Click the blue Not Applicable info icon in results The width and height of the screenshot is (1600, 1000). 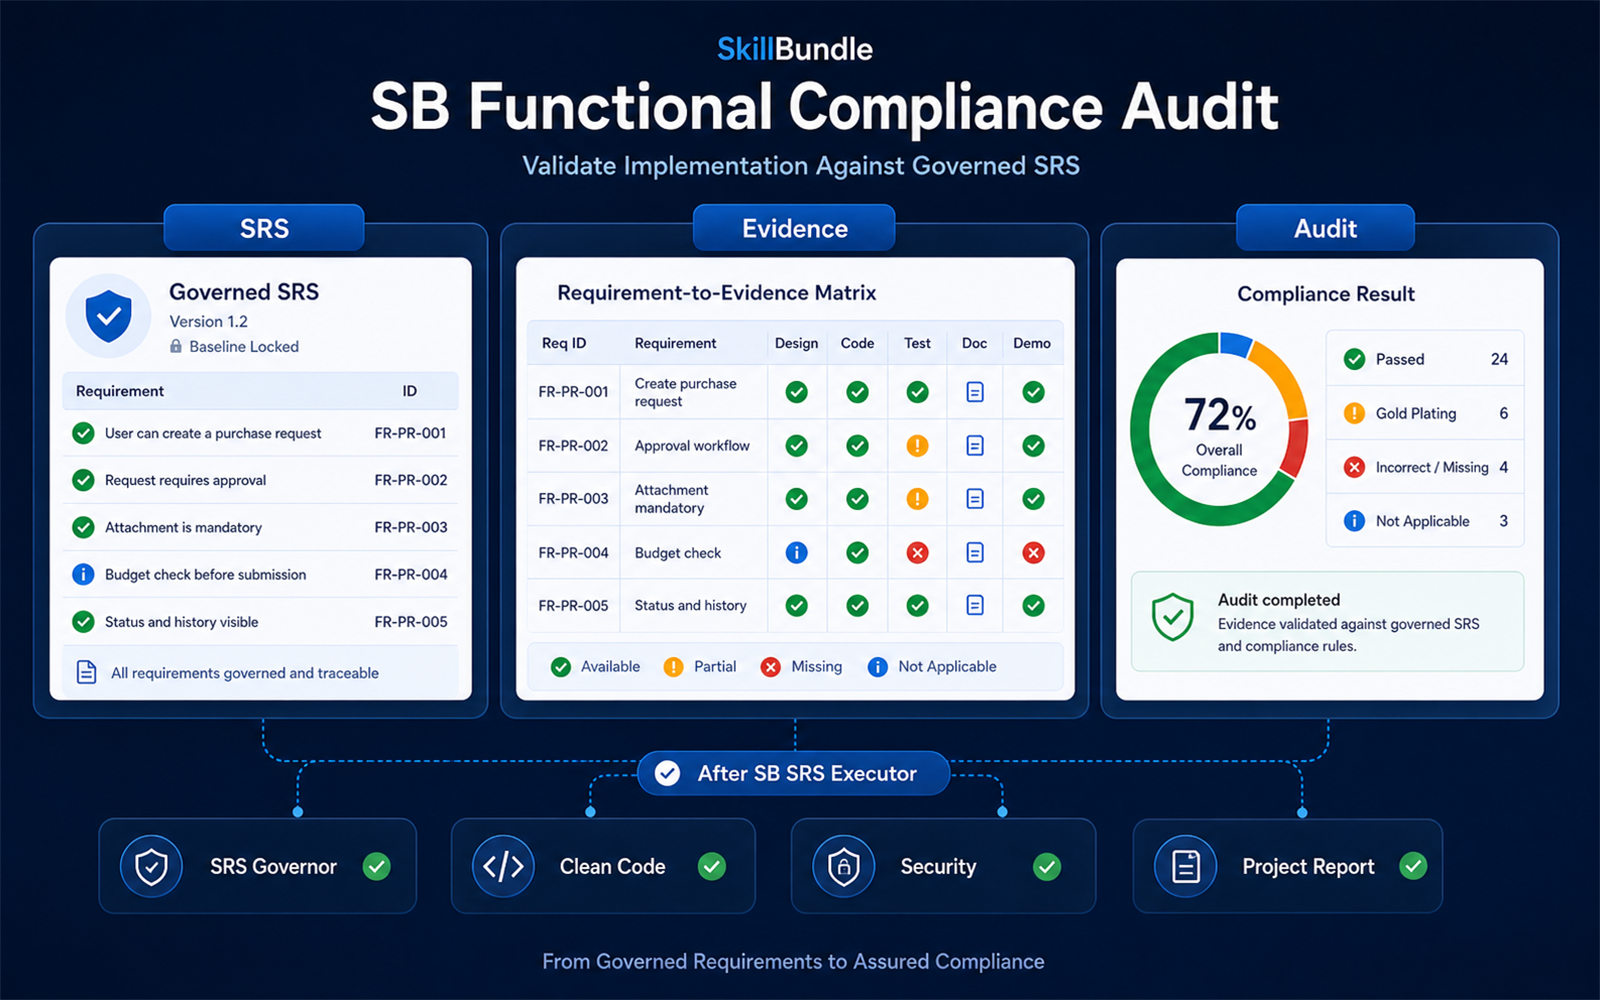click(1354, 521)
